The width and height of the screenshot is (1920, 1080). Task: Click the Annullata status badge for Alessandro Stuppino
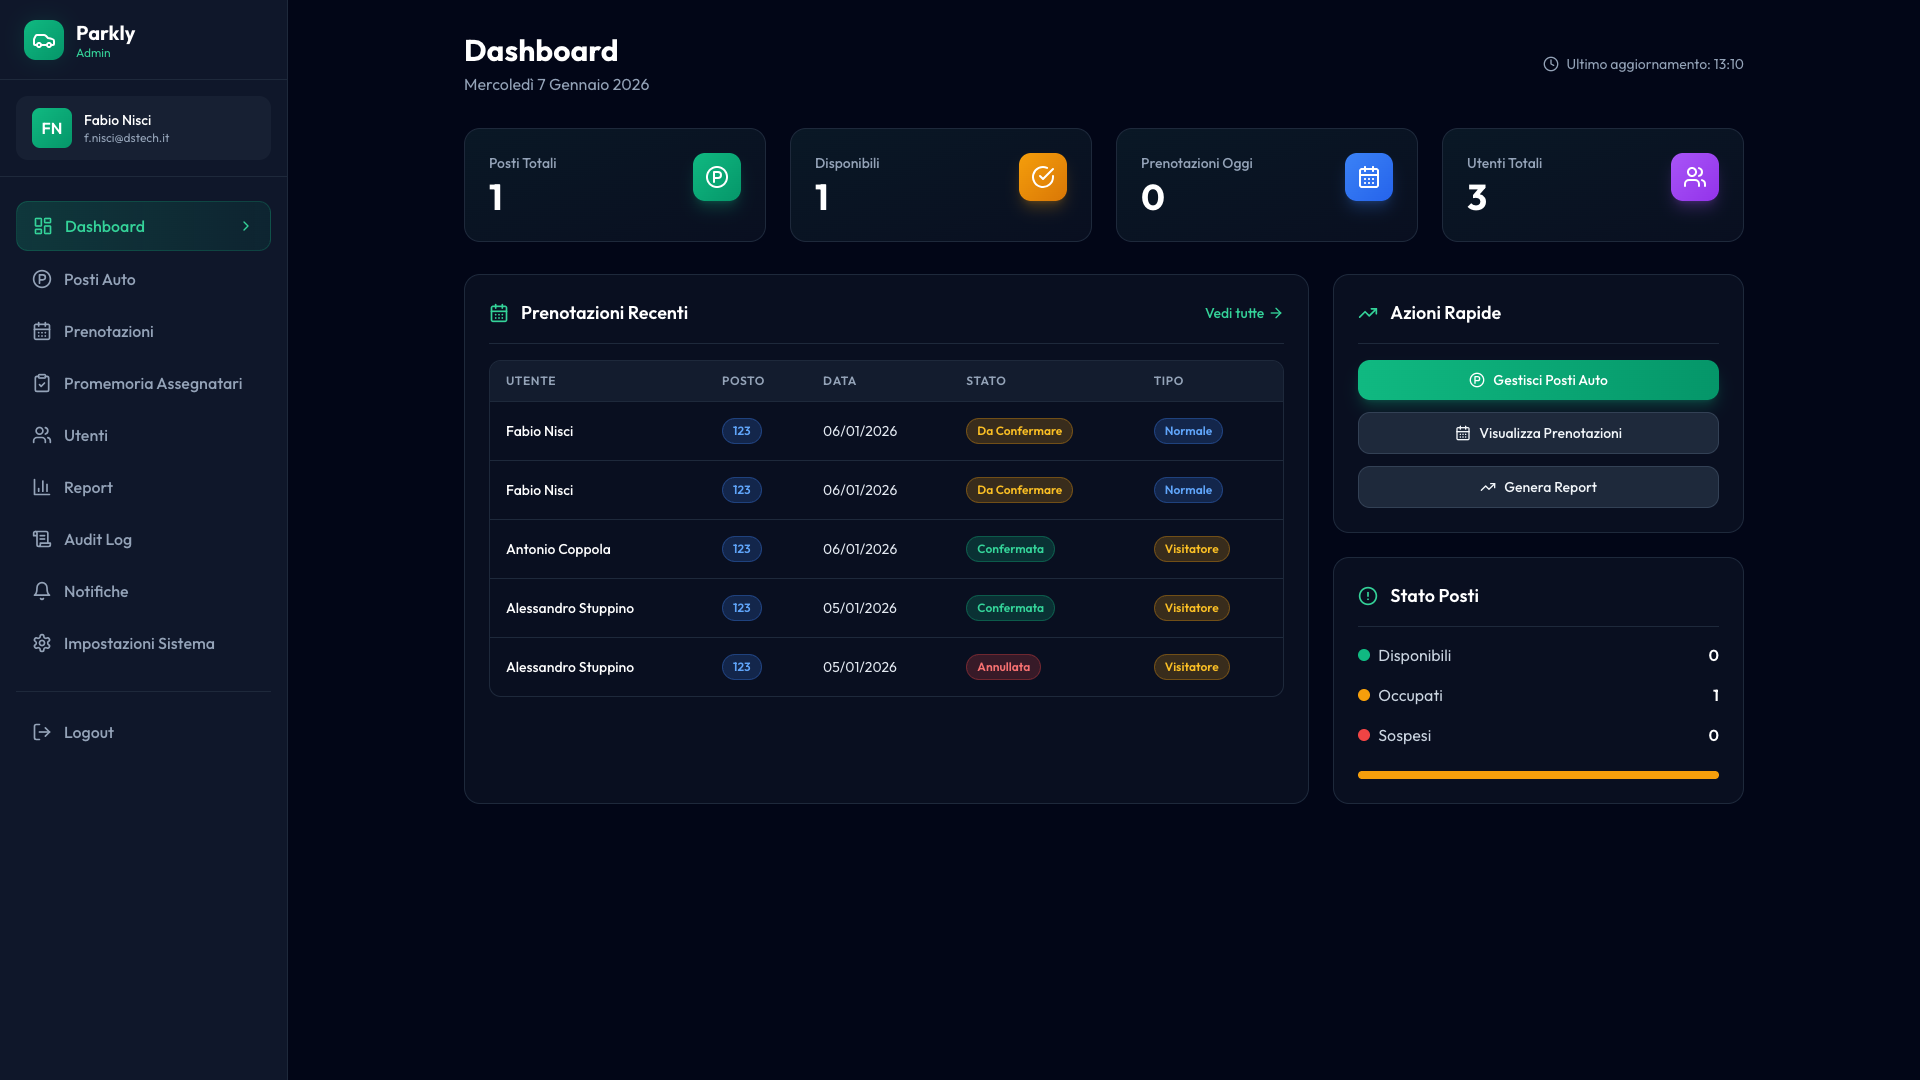point(1003,667)
